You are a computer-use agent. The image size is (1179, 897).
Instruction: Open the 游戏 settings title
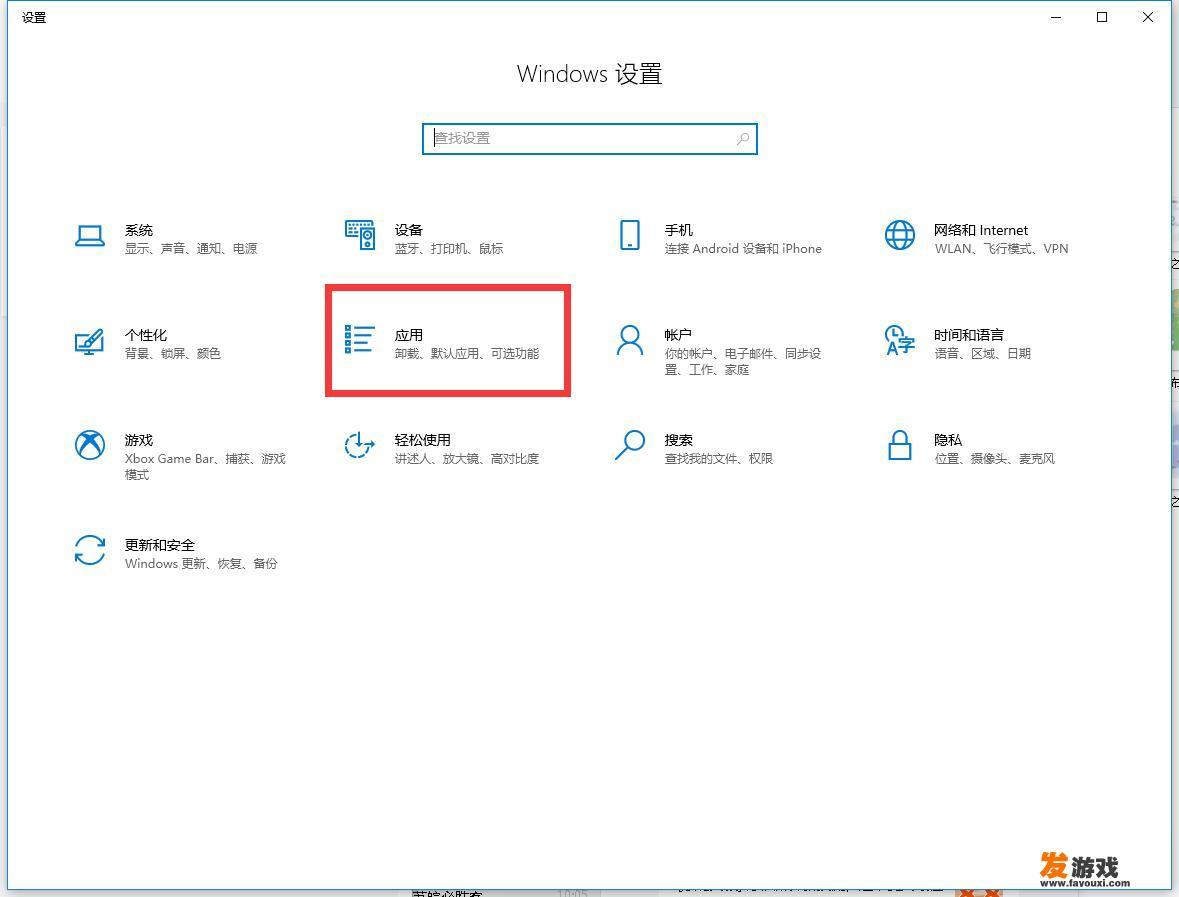pyautogui.click(x=139, y=440)
